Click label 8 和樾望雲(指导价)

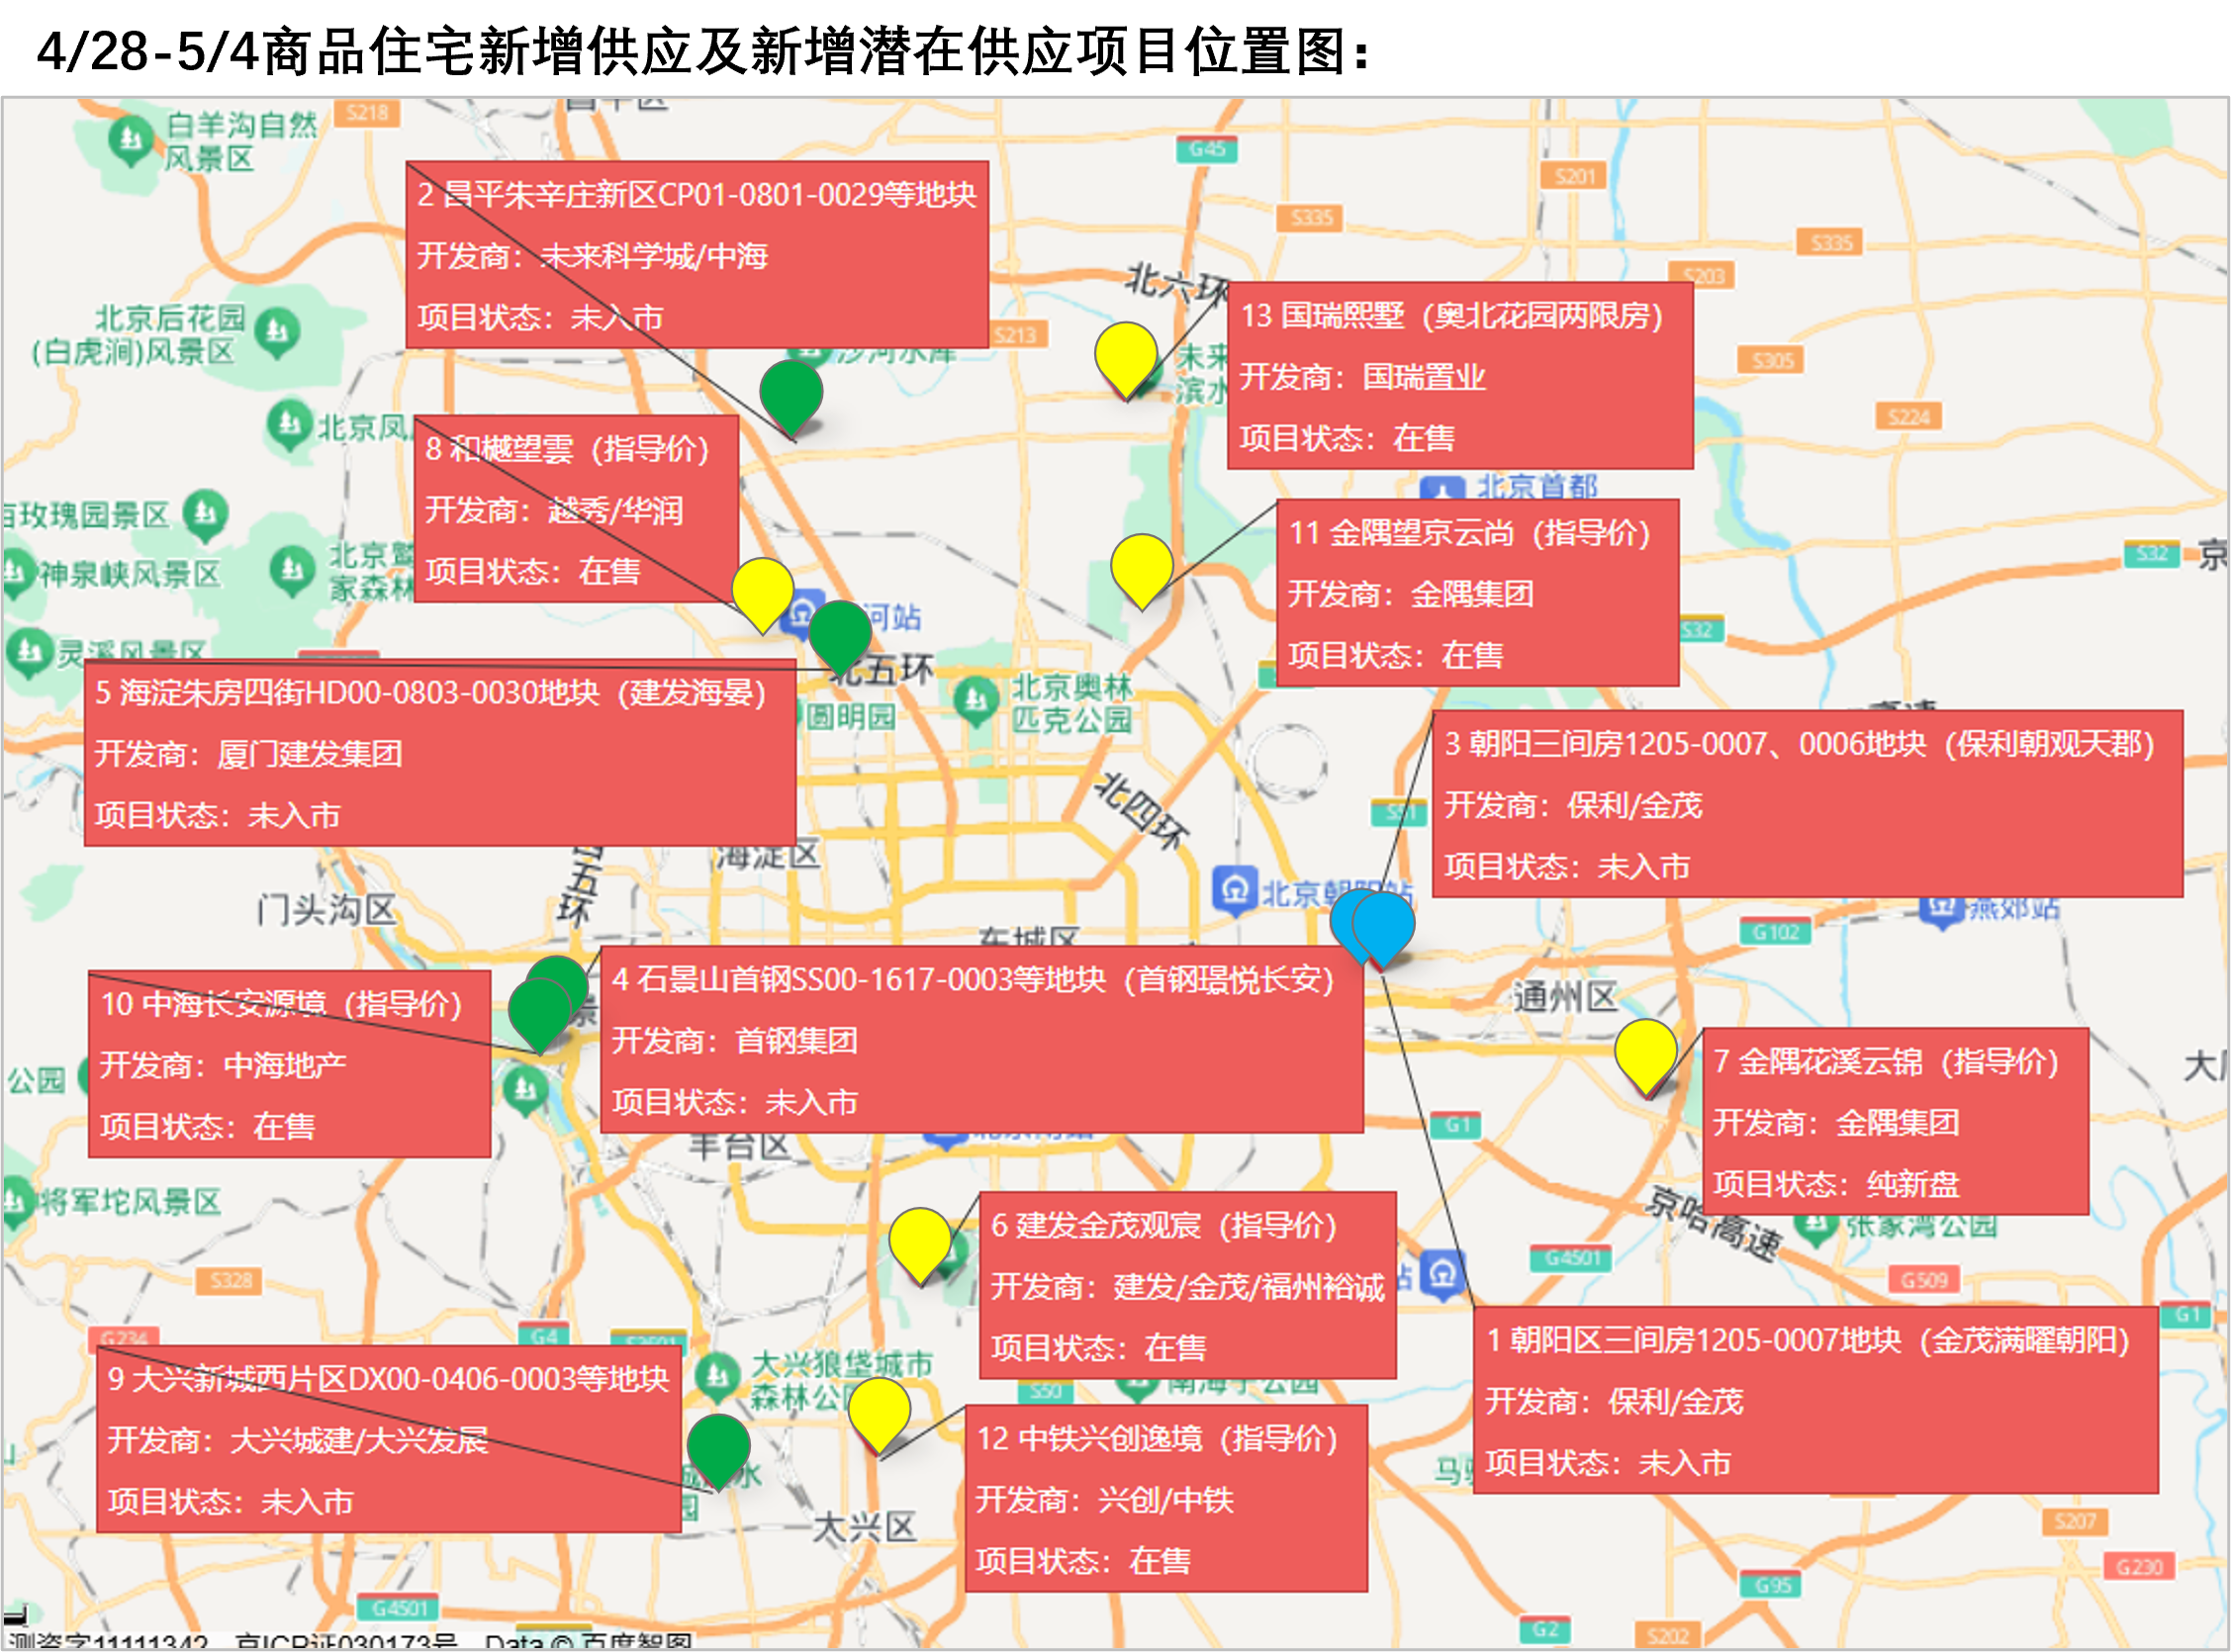576,509
